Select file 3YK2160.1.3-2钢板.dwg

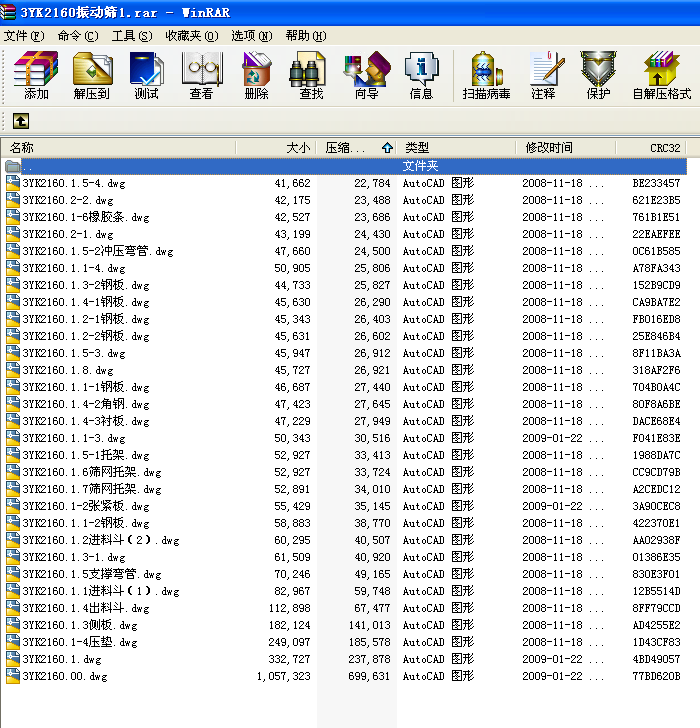86,285
